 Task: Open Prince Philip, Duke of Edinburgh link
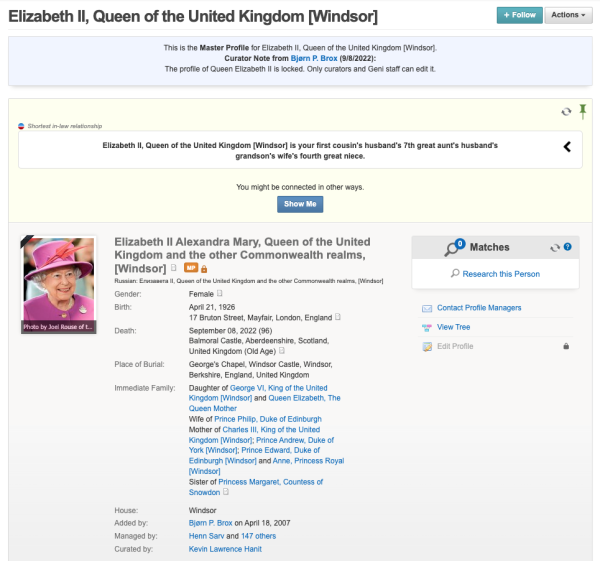(x=268, y=419)
